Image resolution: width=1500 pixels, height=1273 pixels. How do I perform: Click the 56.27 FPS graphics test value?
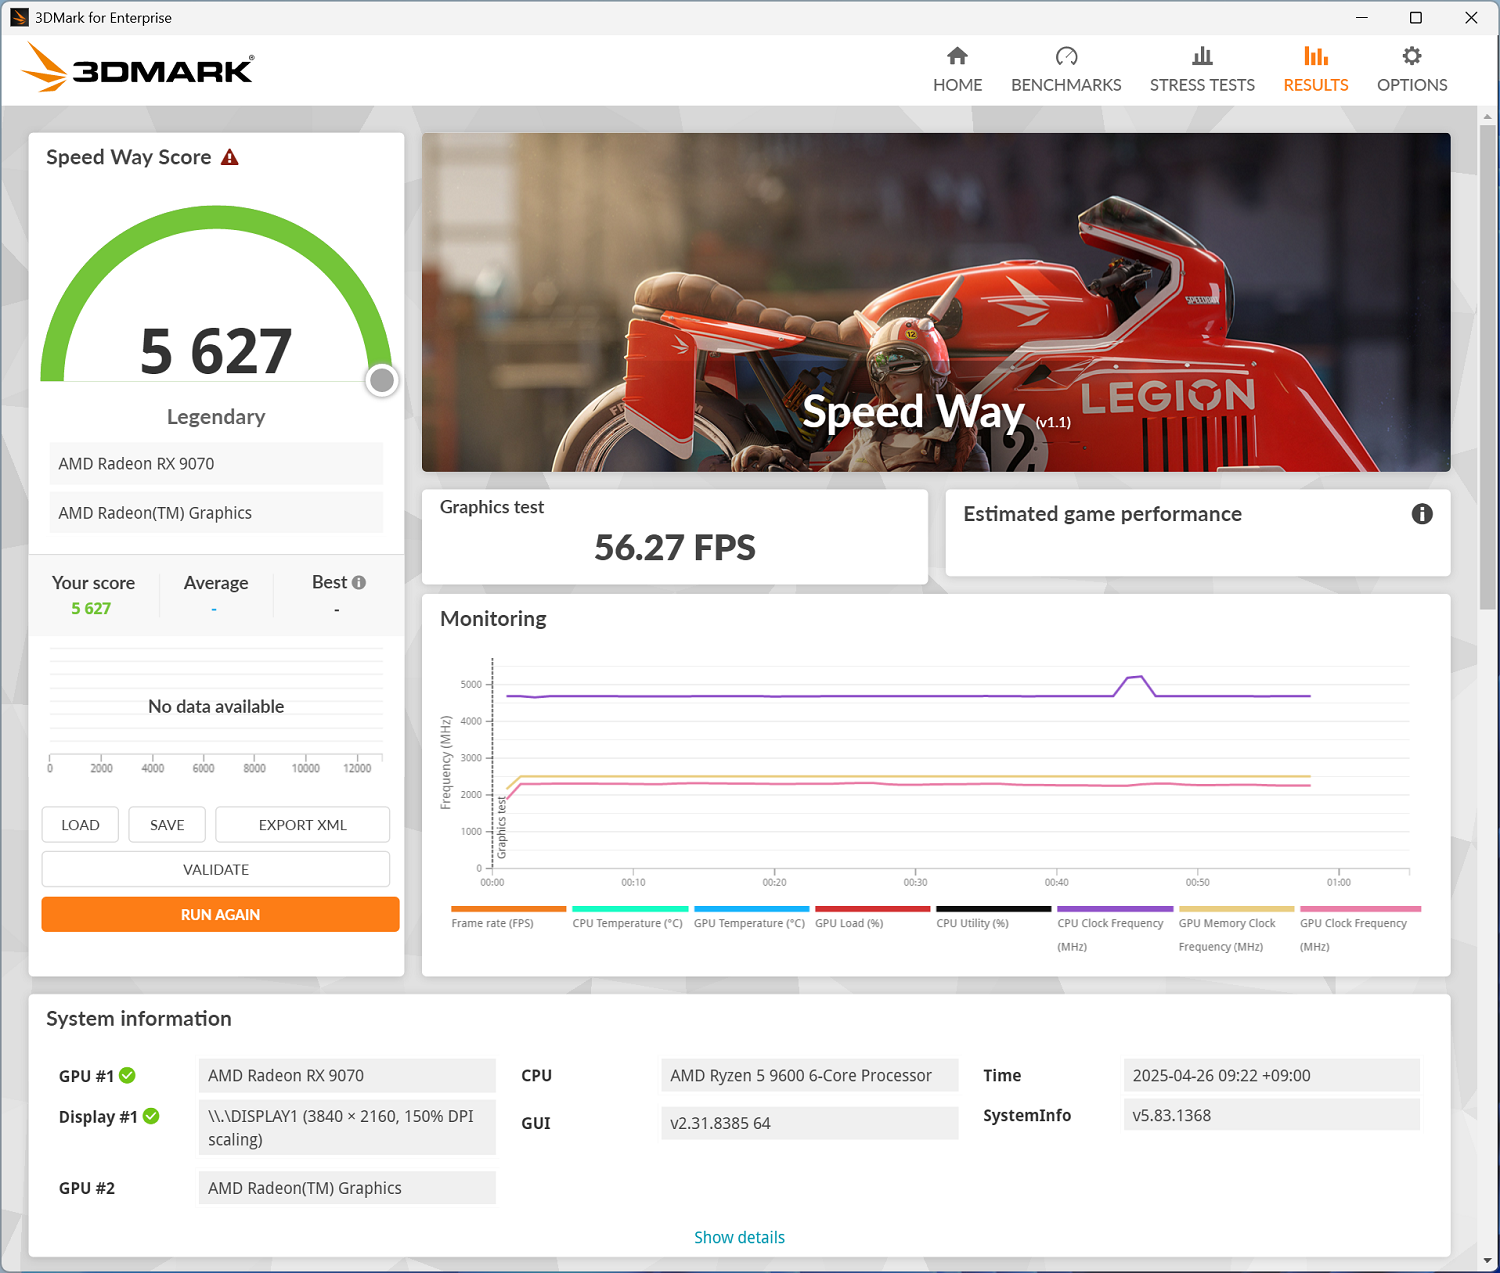coord(675,548)
